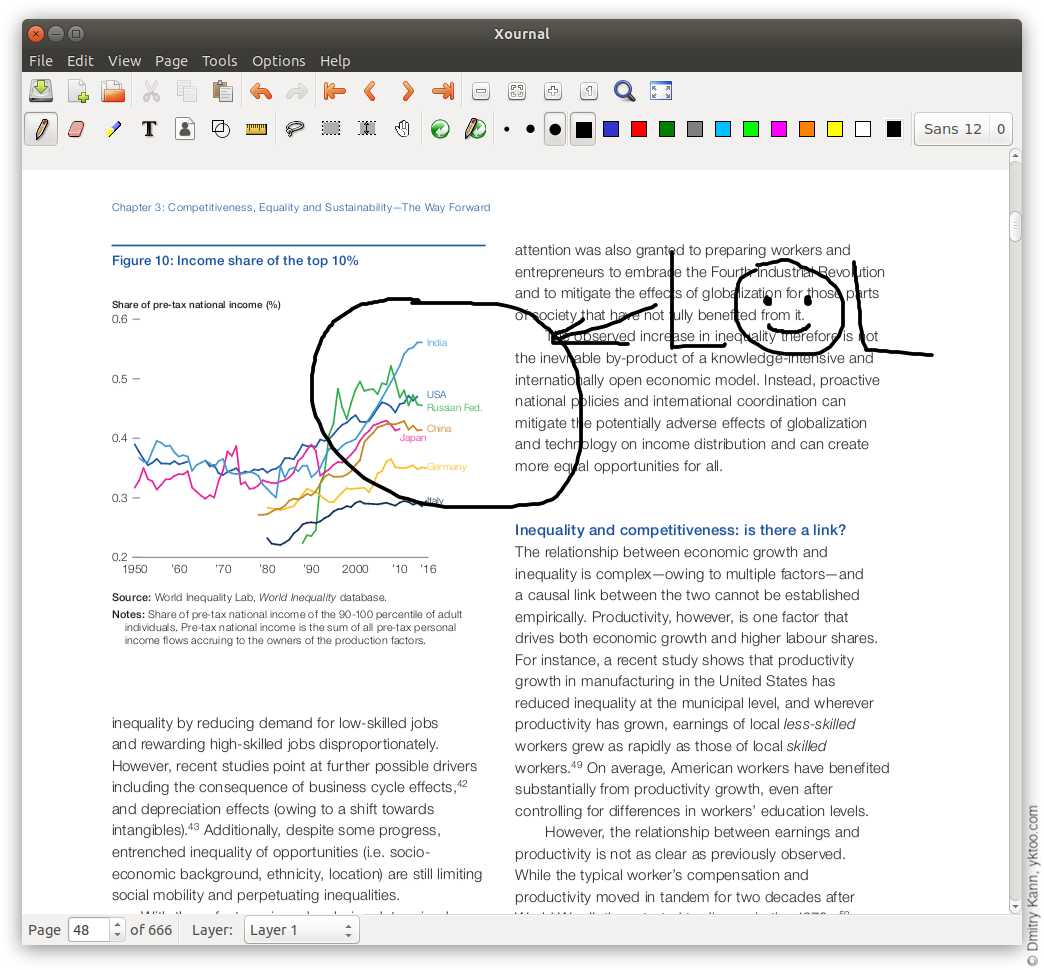
Task: Choose the thick line thickness dot
Action: tap(555, 129)
